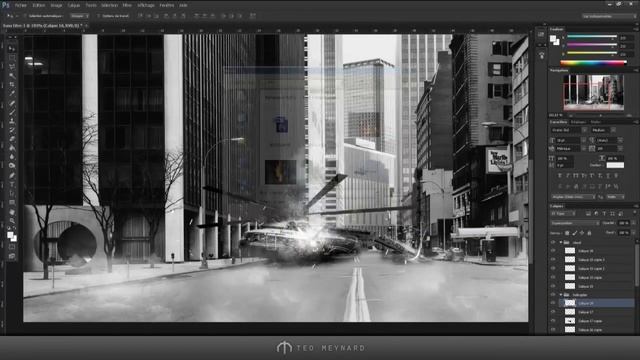Click the Navigation panel preview thumbnail
Viewport: 640px width, 360px height.
click(593, 92)
